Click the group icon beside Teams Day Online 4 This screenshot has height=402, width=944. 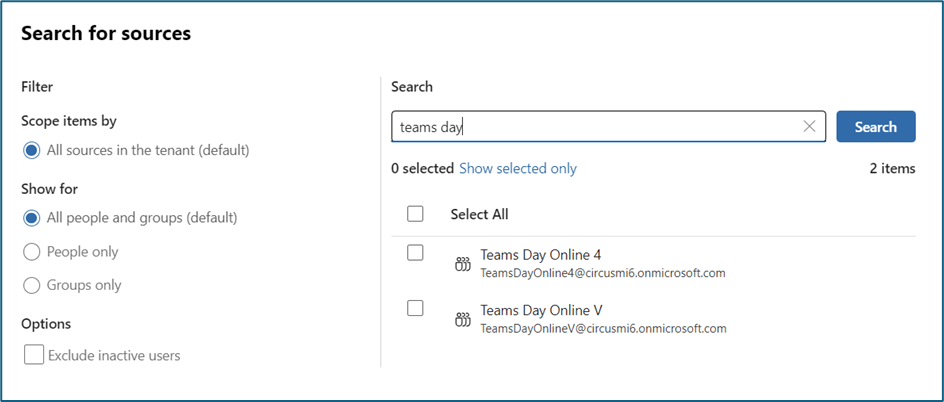tap(462, 264)
